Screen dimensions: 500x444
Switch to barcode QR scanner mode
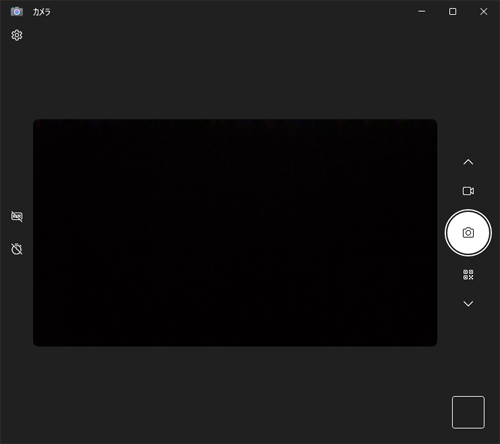coord(468,275)
